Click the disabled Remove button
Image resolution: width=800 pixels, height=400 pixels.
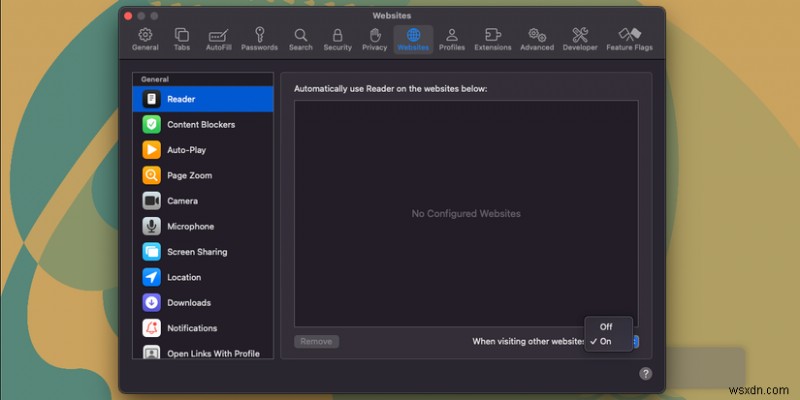tap(316, 342)
